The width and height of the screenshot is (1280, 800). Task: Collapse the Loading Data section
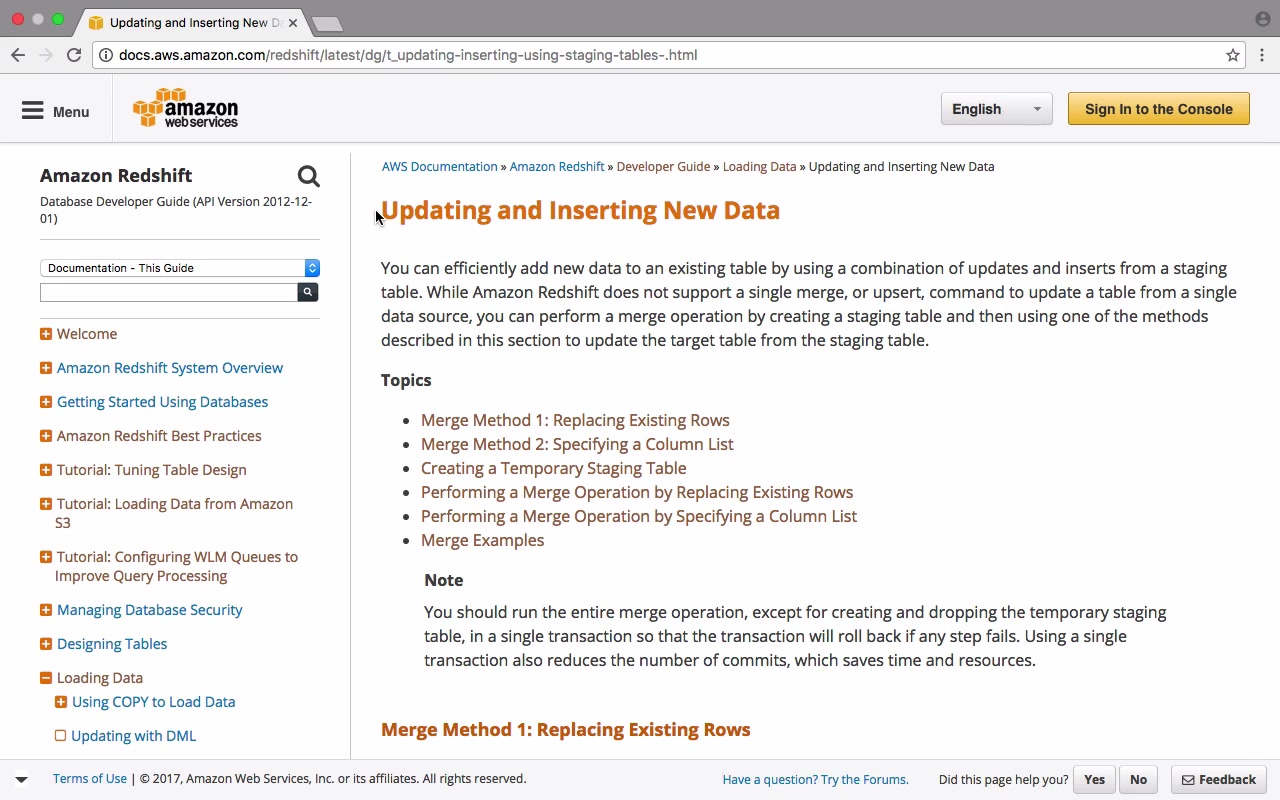pos(46,678)
